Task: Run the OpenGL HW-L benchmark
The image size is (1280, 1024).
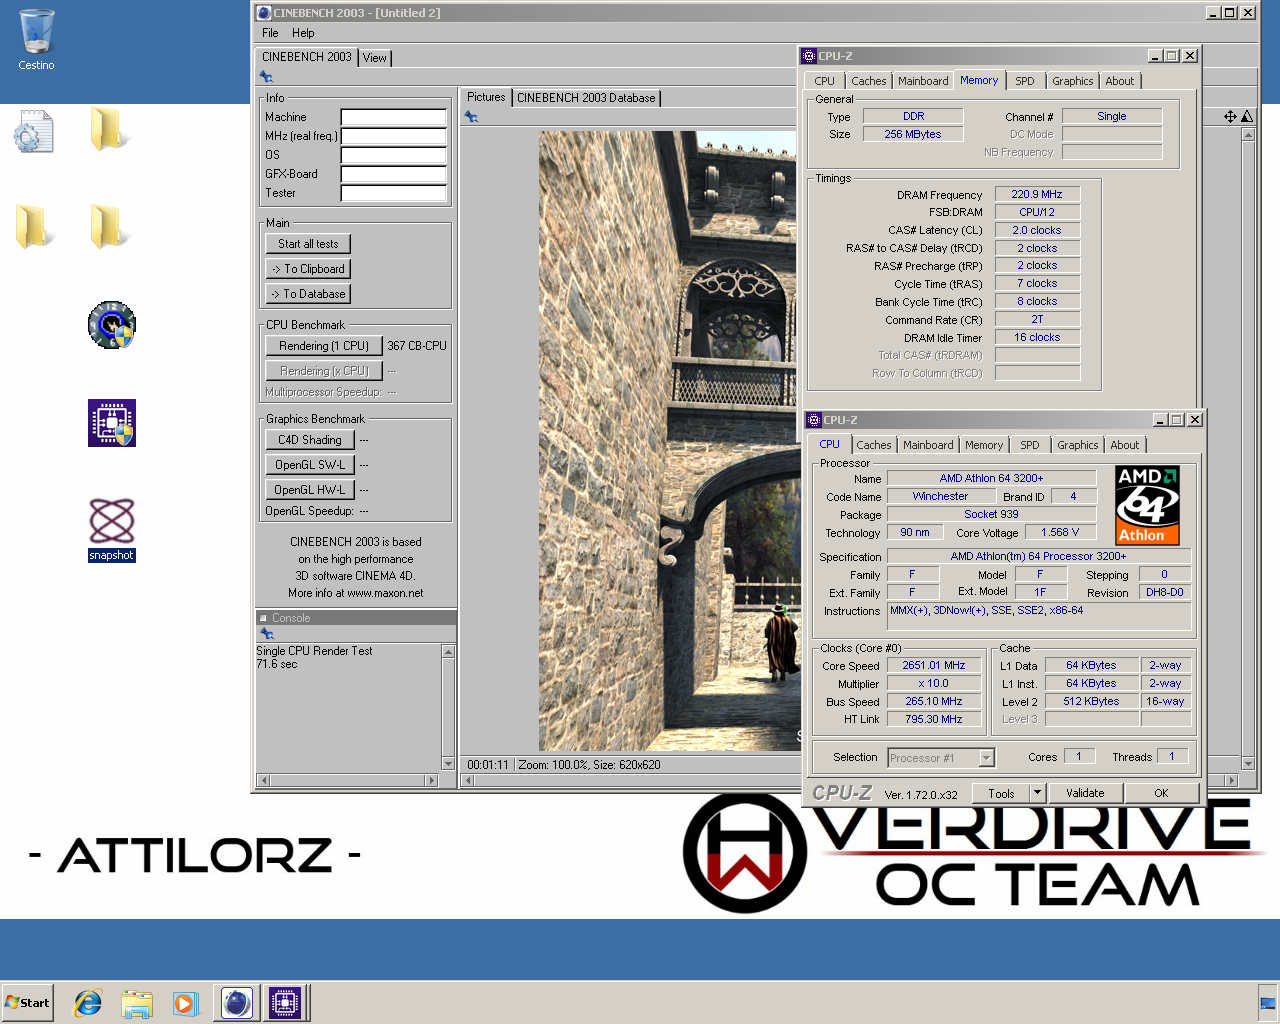Action: click(x=310, y=490)
